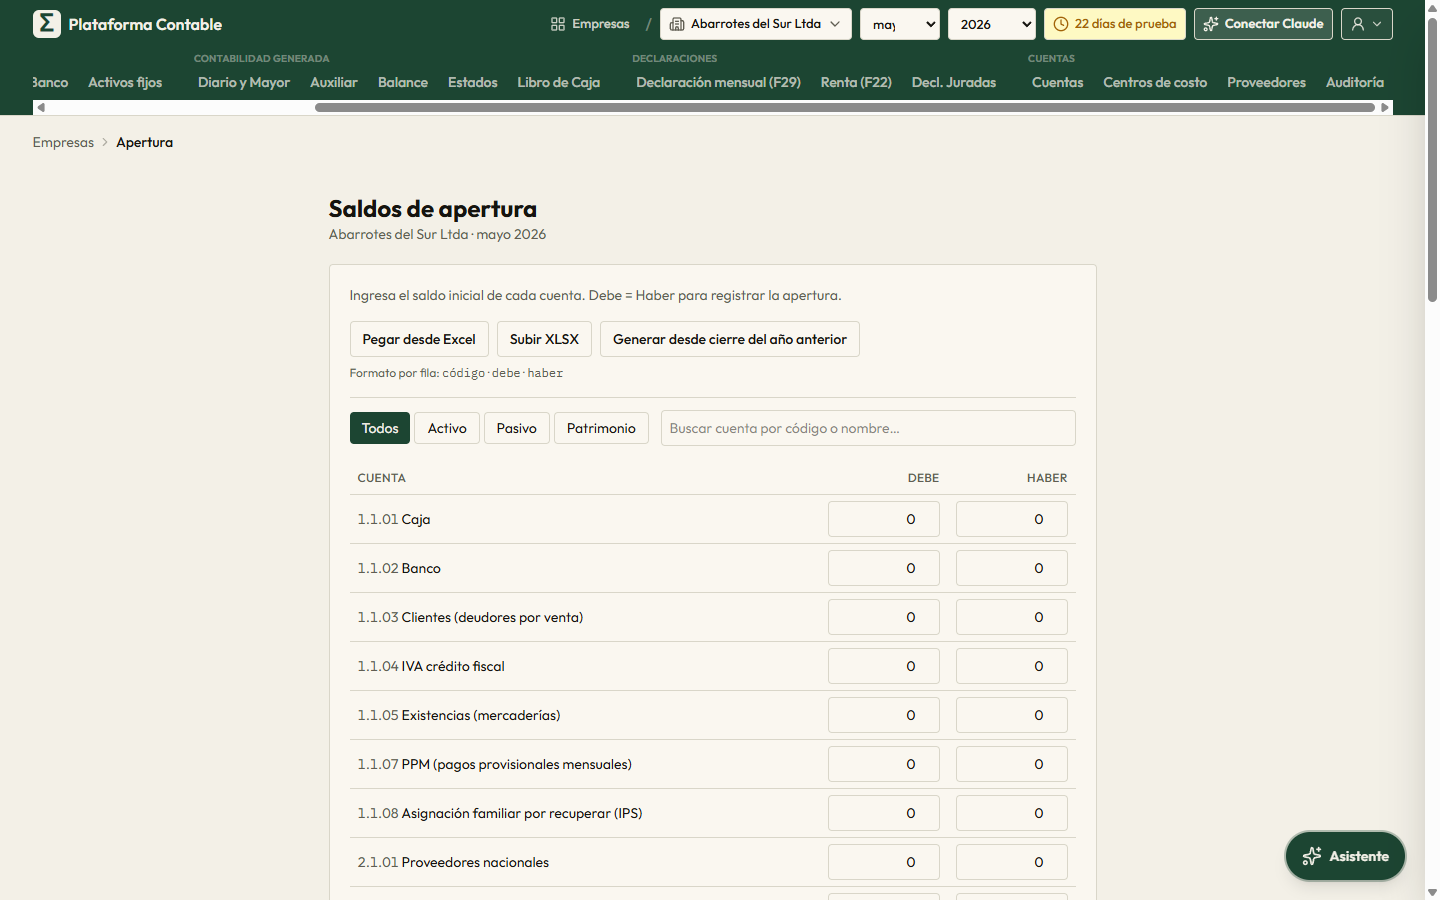
Task: Click the page vertical scrollbar thumb
Action: click(1432, 160)
